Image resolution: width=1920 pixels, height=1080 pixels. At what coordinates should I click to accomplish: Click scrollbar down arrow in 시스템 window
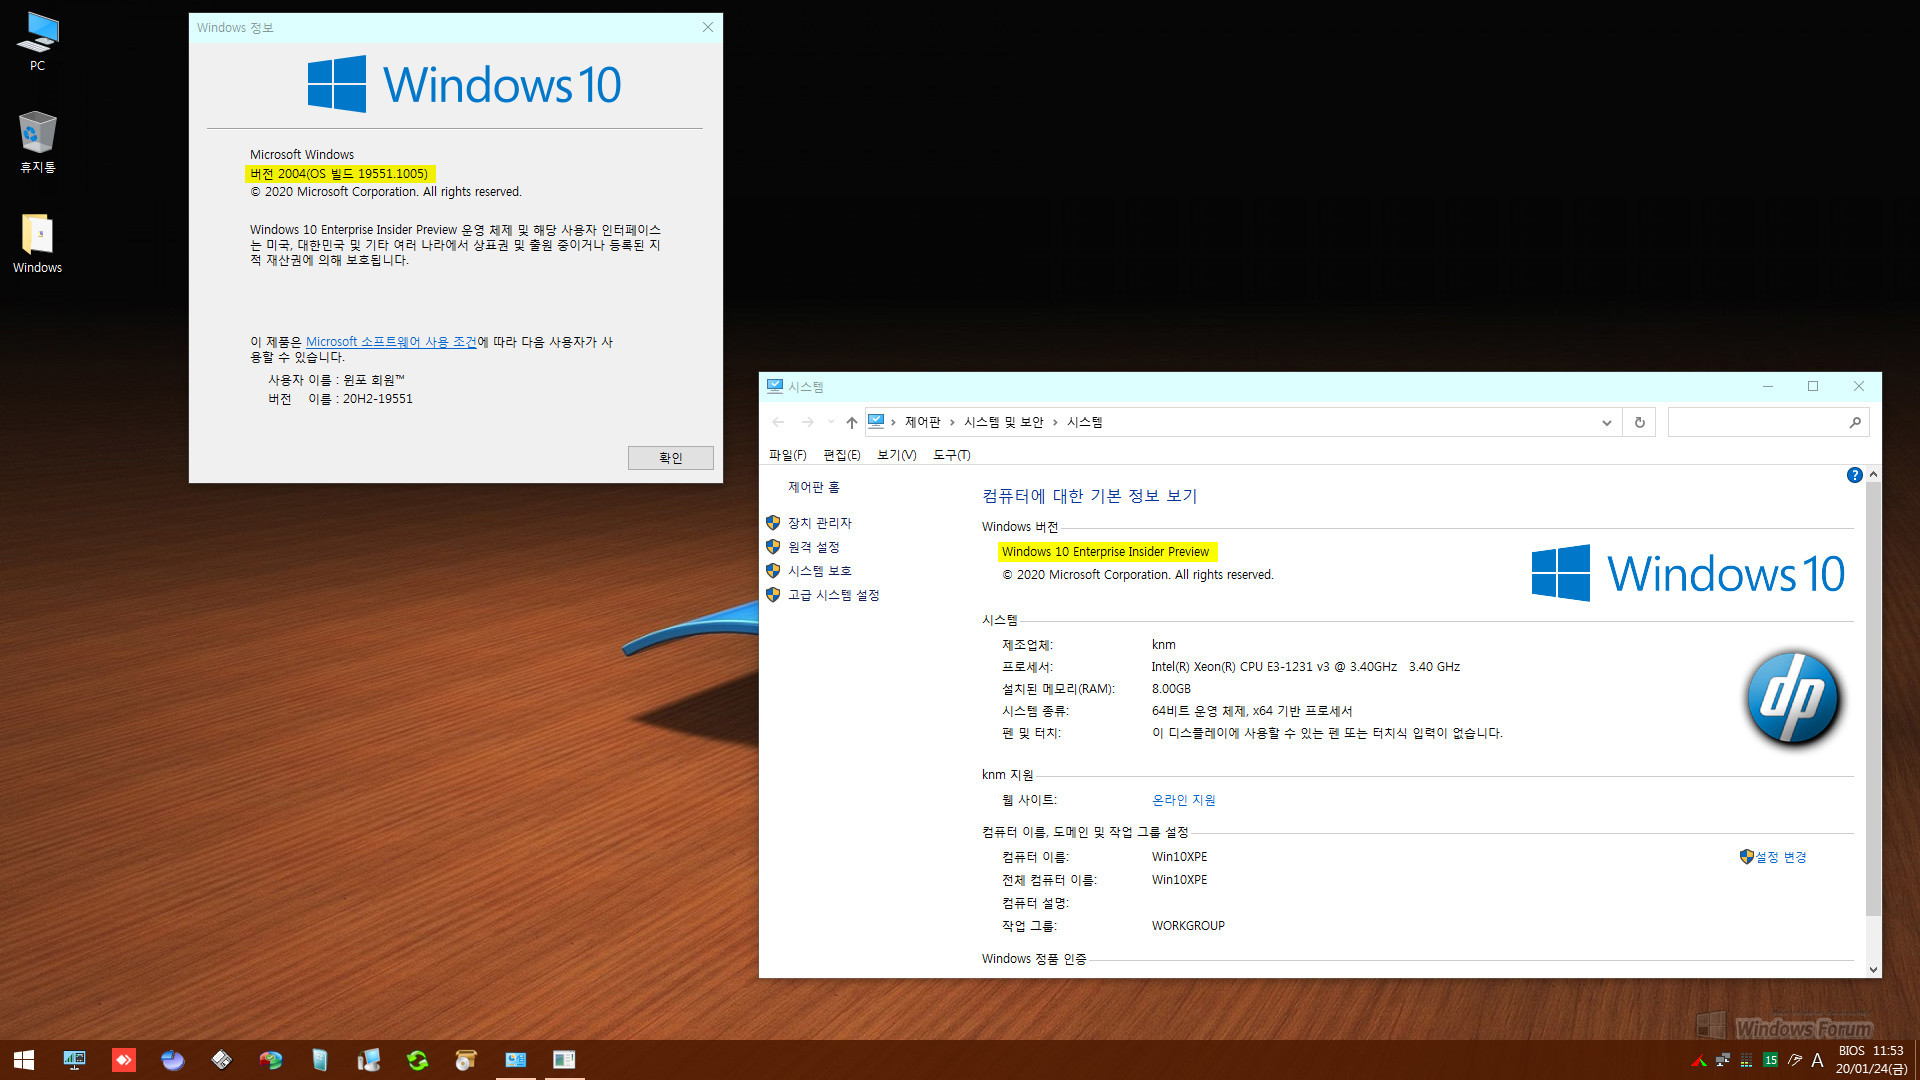click(x=1873, y=969)
